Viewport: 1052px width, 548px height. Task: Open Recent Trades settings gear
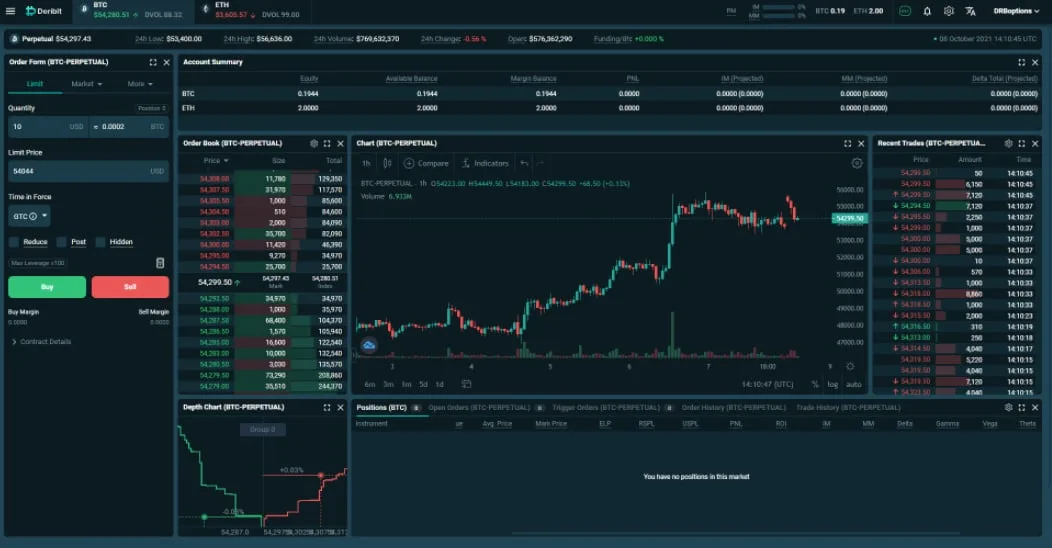1008,144
